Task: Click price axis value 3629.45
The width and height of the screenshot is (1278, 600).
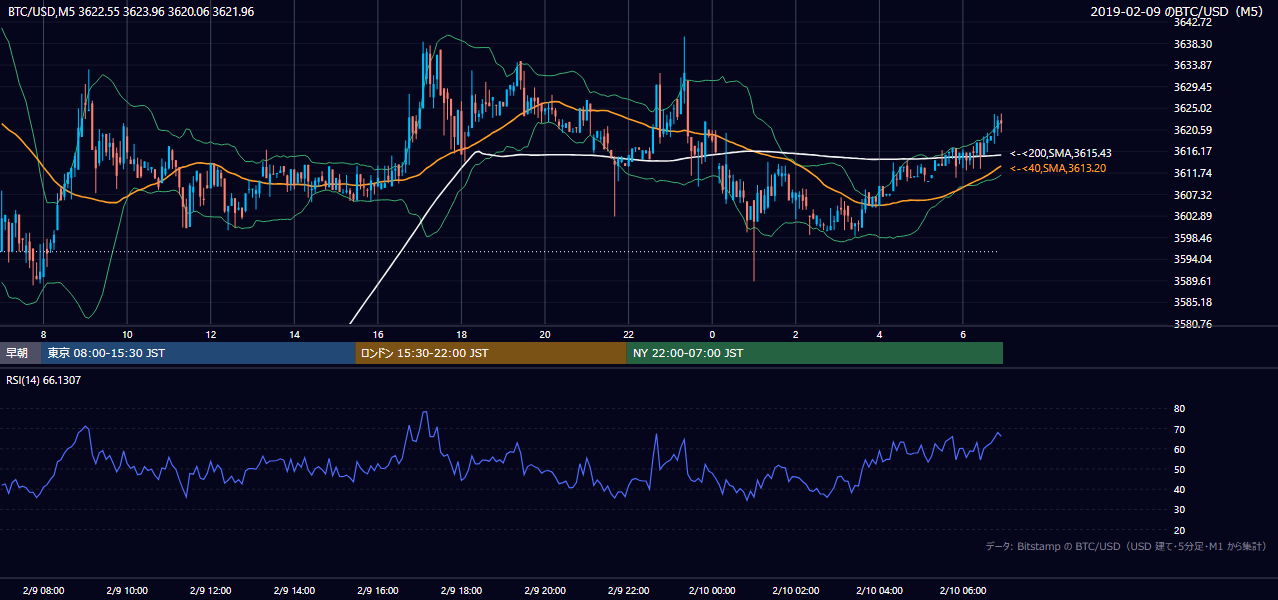Action: click(1193, 87)
